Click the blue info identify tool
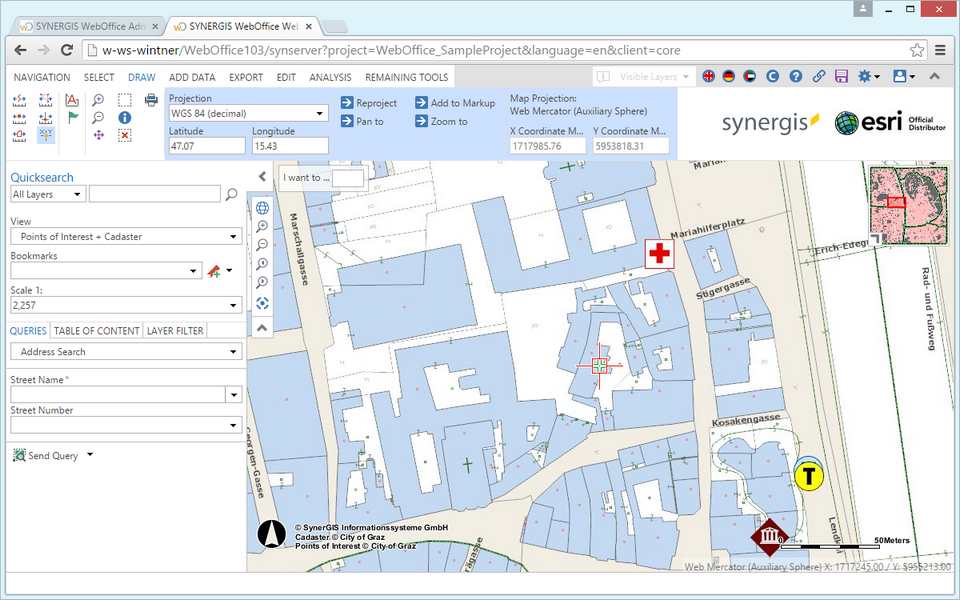The image size is (960, 600). coord(124,118)
